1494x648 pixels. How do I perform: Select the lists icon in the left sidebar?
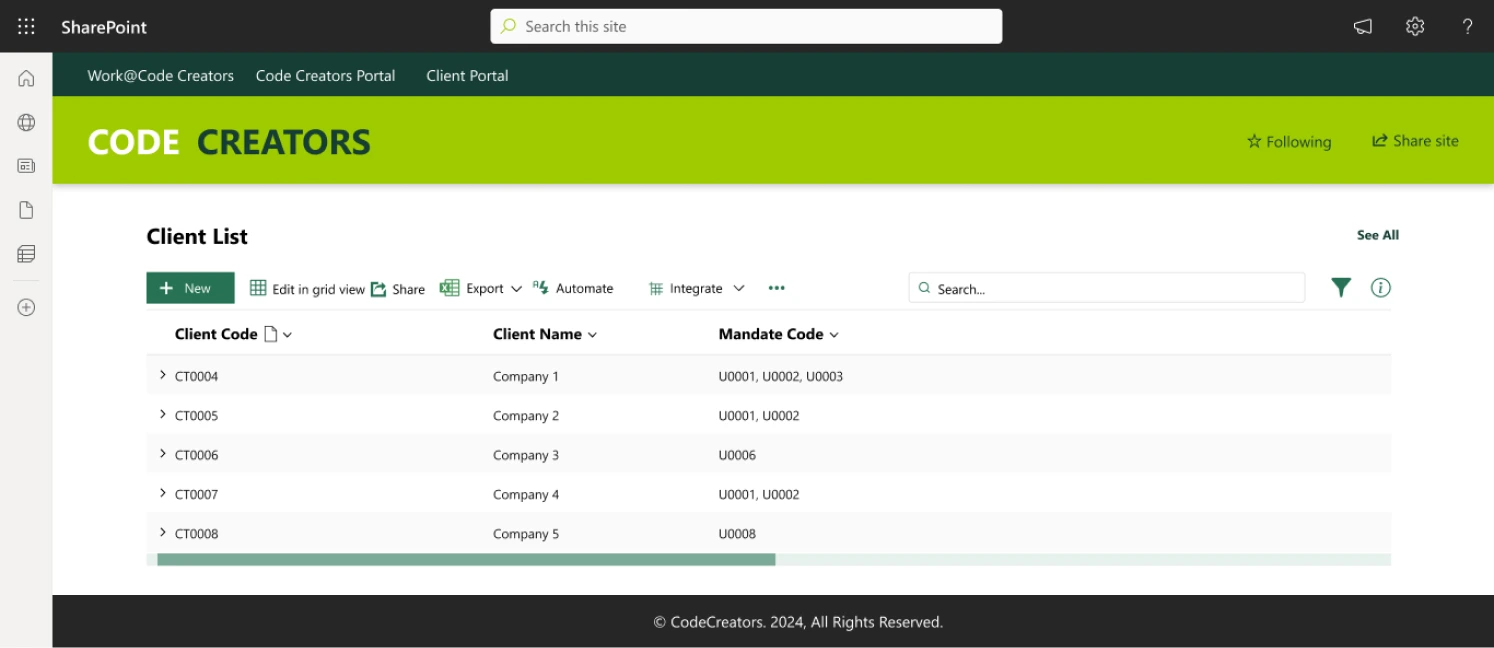25,253
